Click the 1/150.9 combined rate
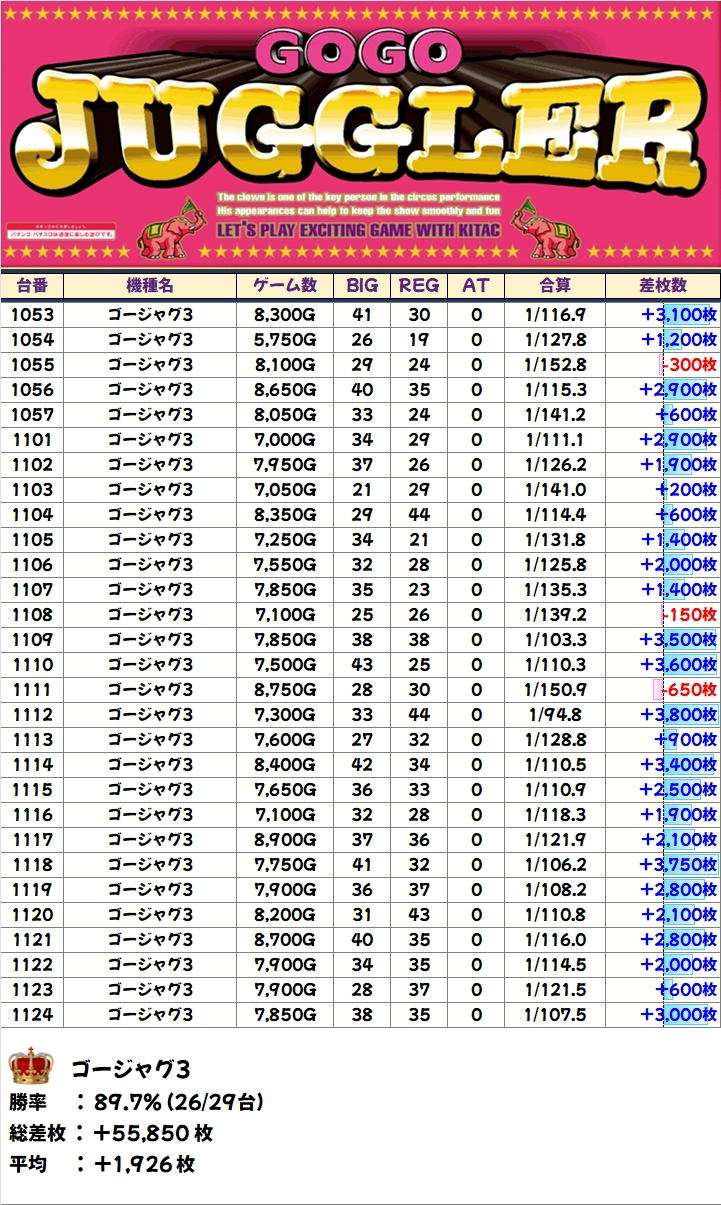The height and width of the screenshot is (1205, 721). coord(555,690)
